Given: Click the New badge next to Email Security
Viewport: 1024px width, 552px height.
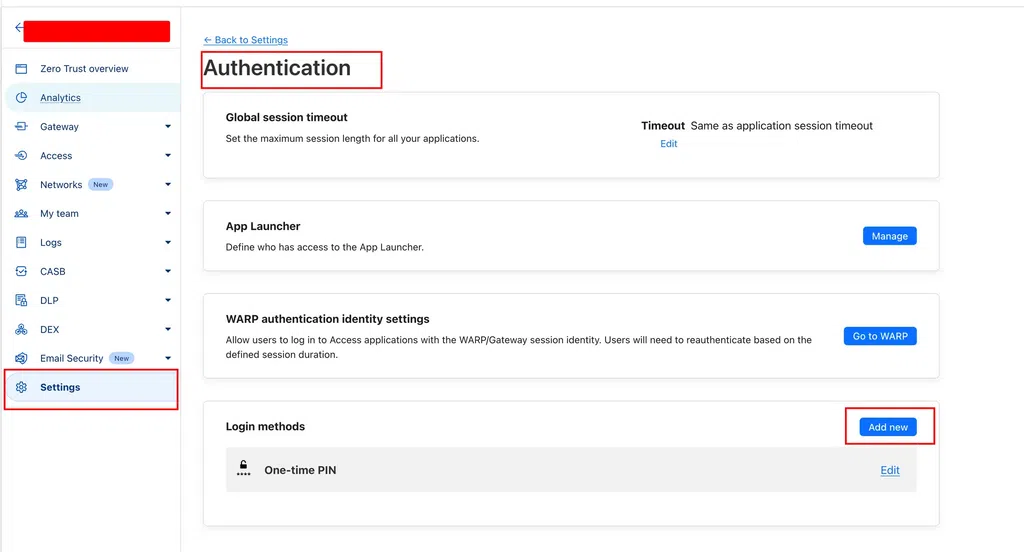Looking at the screenshot, I should point(121,358).
